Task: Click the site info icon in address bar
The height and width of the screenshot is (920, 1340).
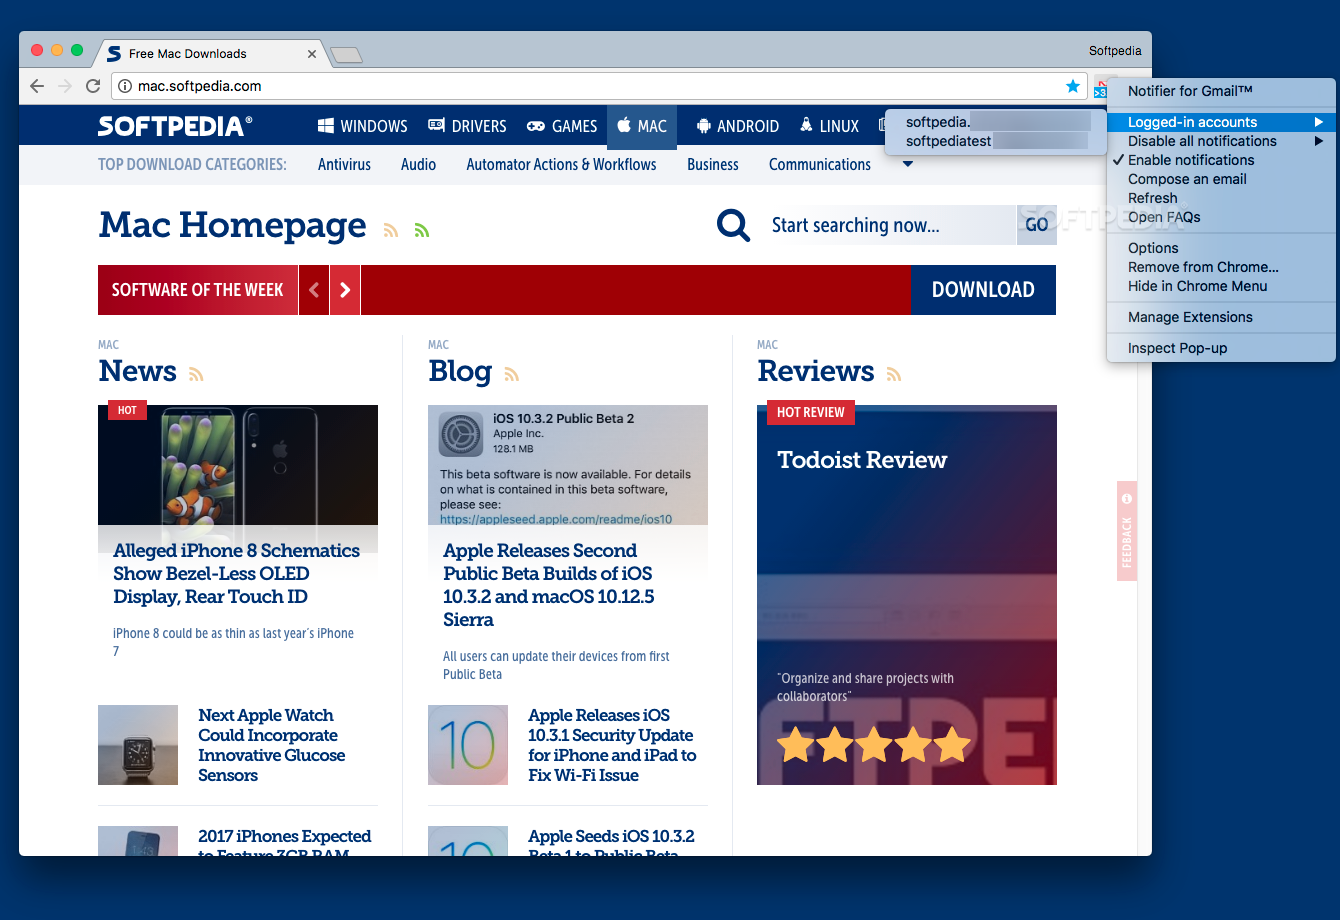Action: click(x=125, y=86)
